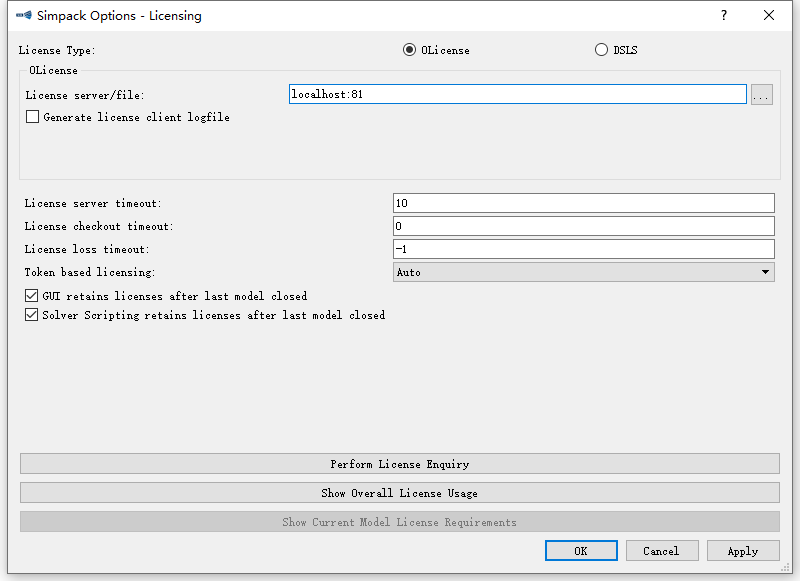Click the License Type label text

point(57,50)
